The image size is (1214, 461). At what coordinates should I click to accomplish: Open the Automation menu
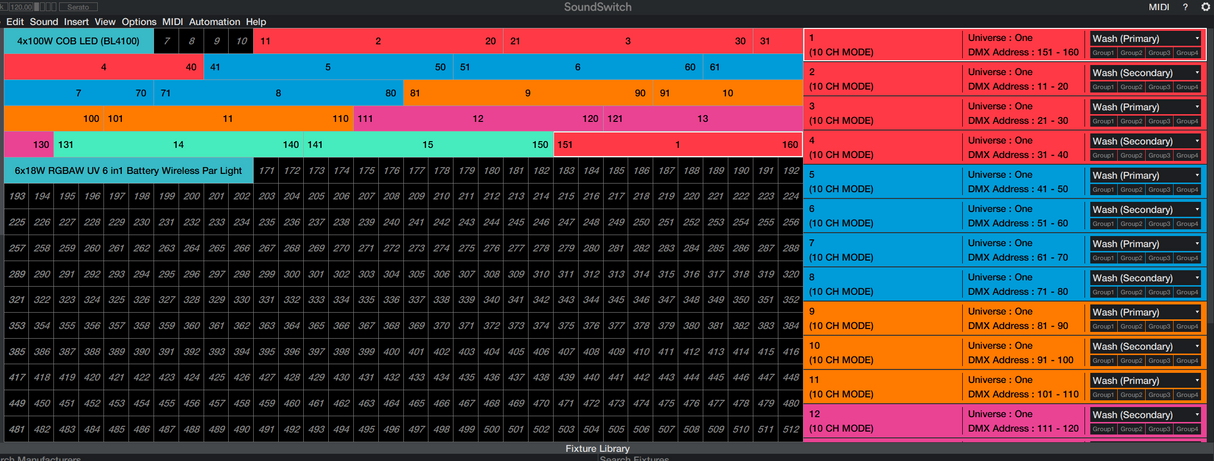[214, 21]
